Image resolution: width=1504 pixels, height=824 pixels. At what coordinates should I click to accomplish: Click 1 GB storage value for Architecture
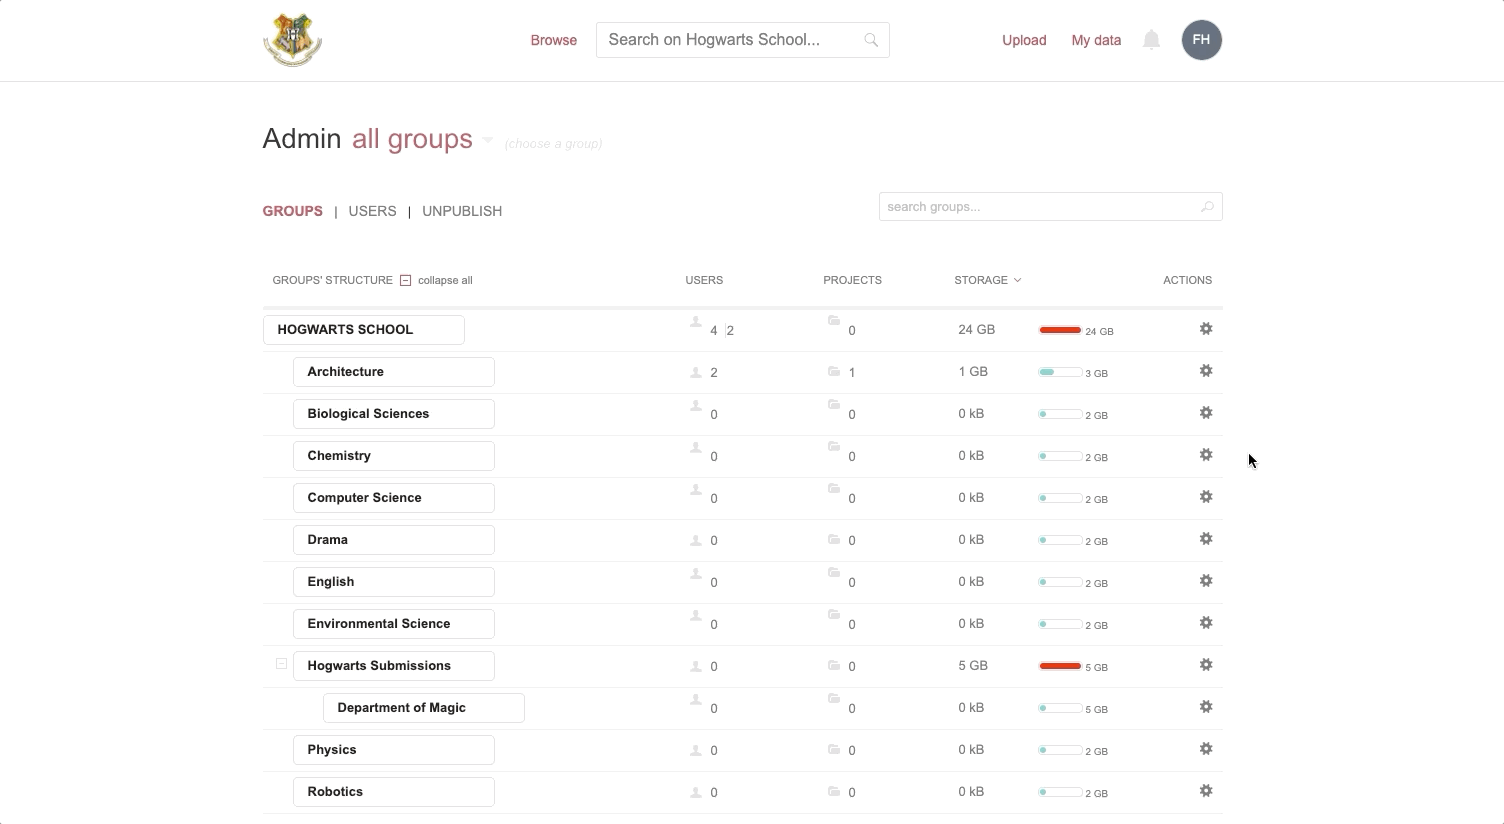[973, 371]
